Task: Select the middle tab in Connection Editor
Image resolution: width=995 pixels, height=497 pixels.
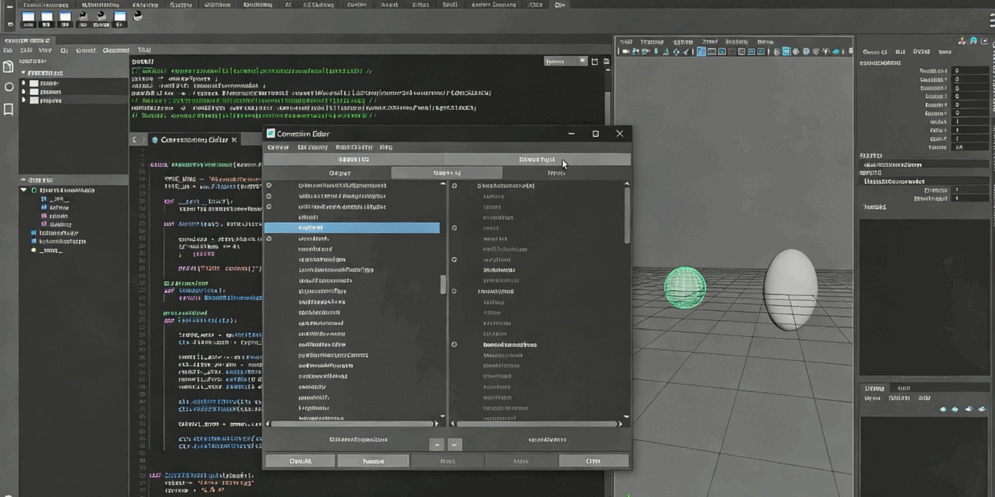Action: click(x=446, y=173)
